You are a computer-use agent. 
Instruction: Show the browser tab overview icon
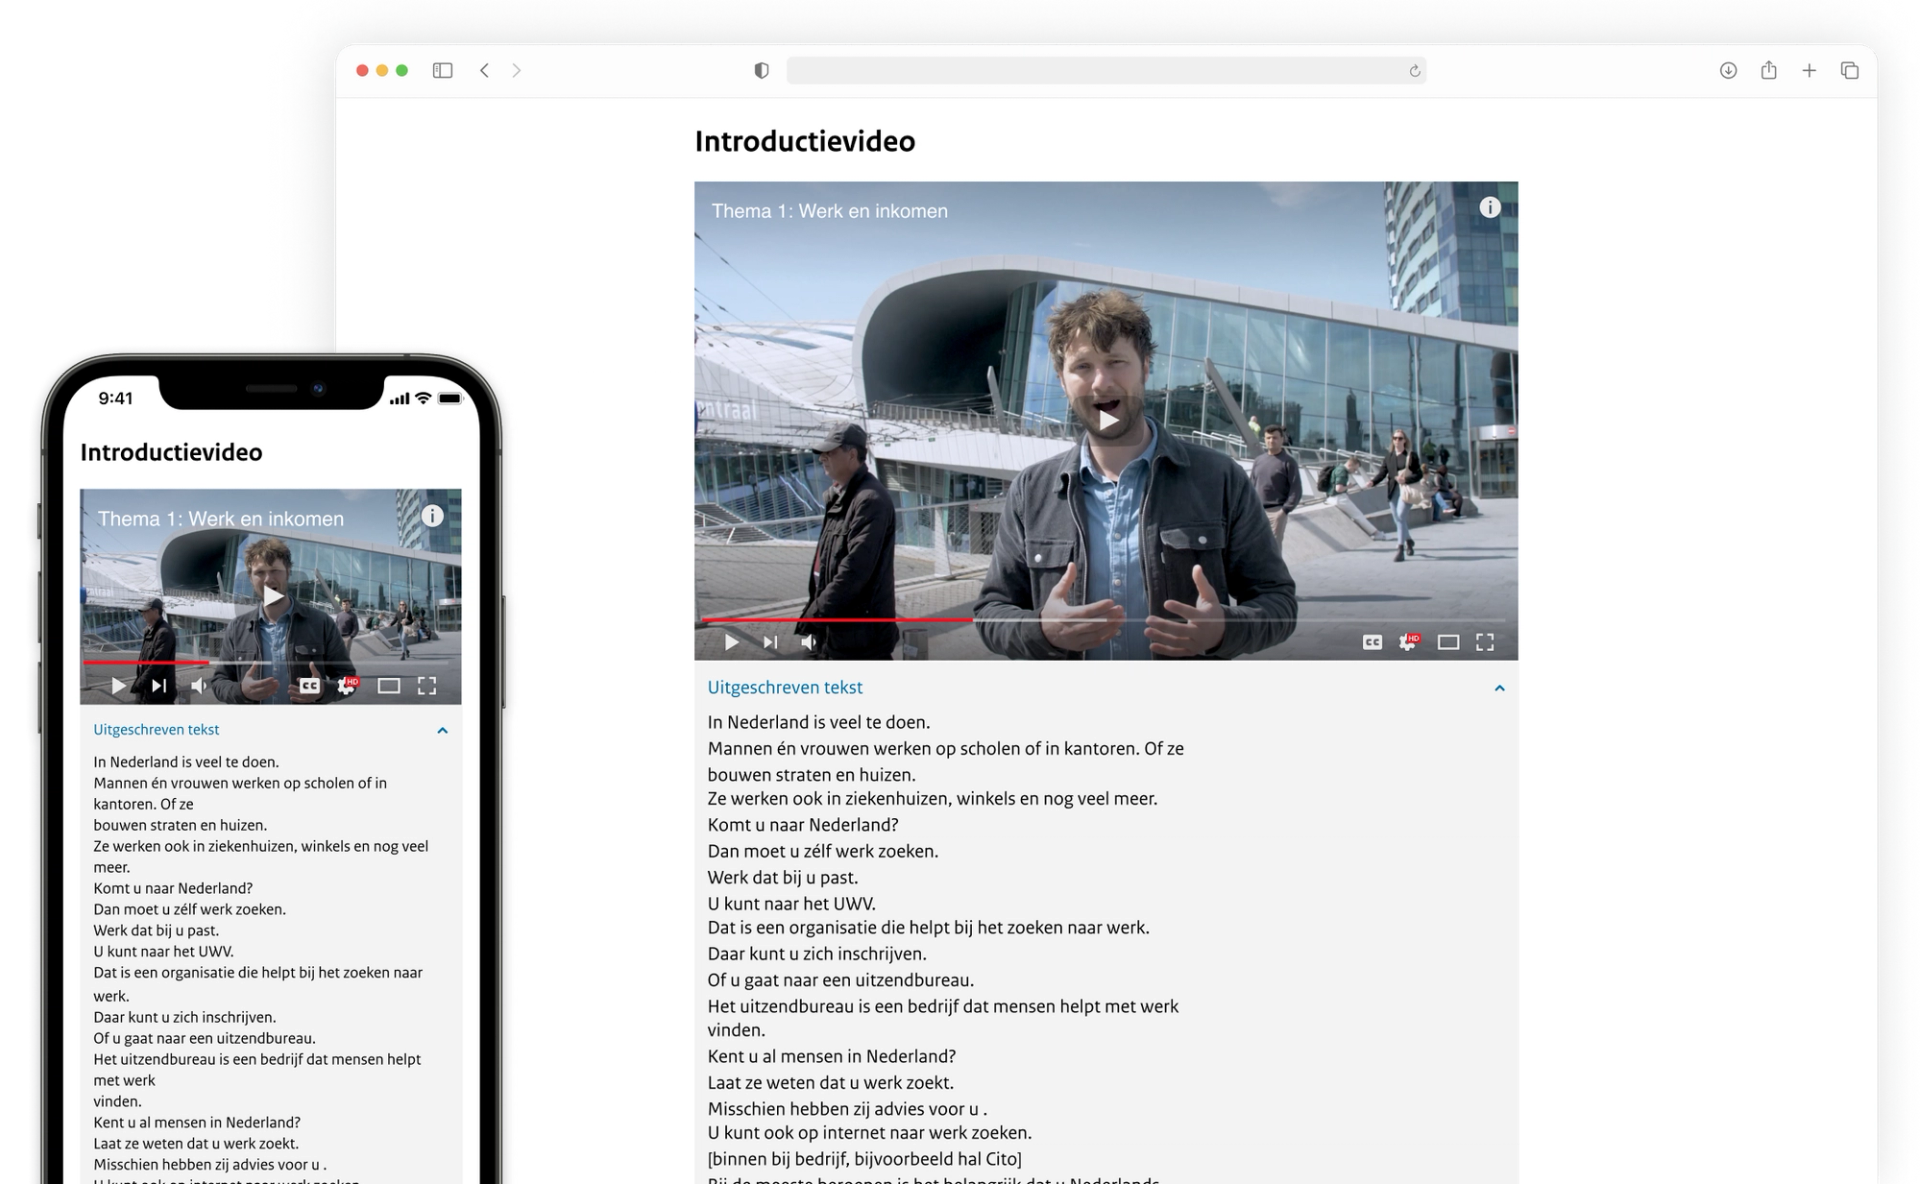click(x=1849, y=70)
